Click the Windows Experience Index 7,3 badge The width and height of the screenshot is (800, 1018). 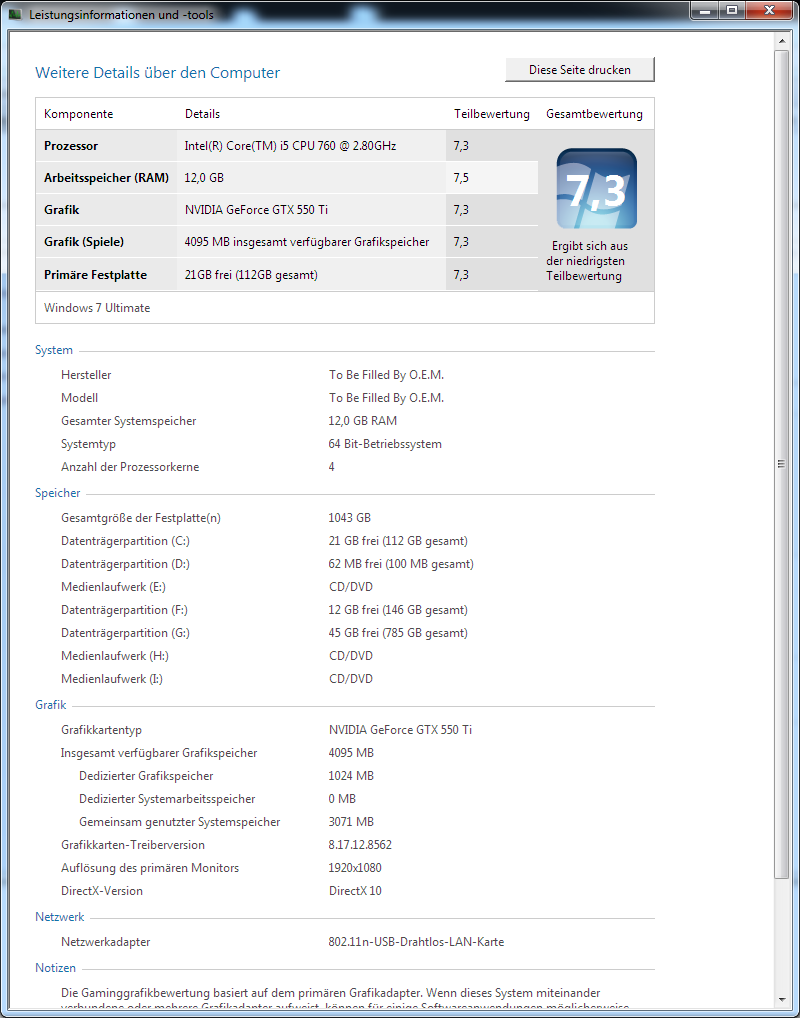pyautogui.click(x=597, y=189)
